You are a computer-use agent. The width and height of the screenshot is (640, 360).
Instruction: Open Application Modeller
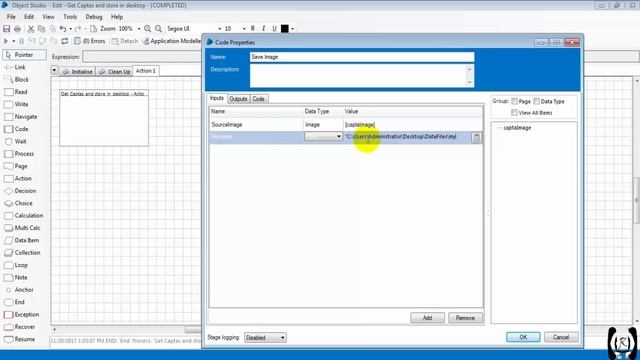pyautogui.click(x=173, y=41)
